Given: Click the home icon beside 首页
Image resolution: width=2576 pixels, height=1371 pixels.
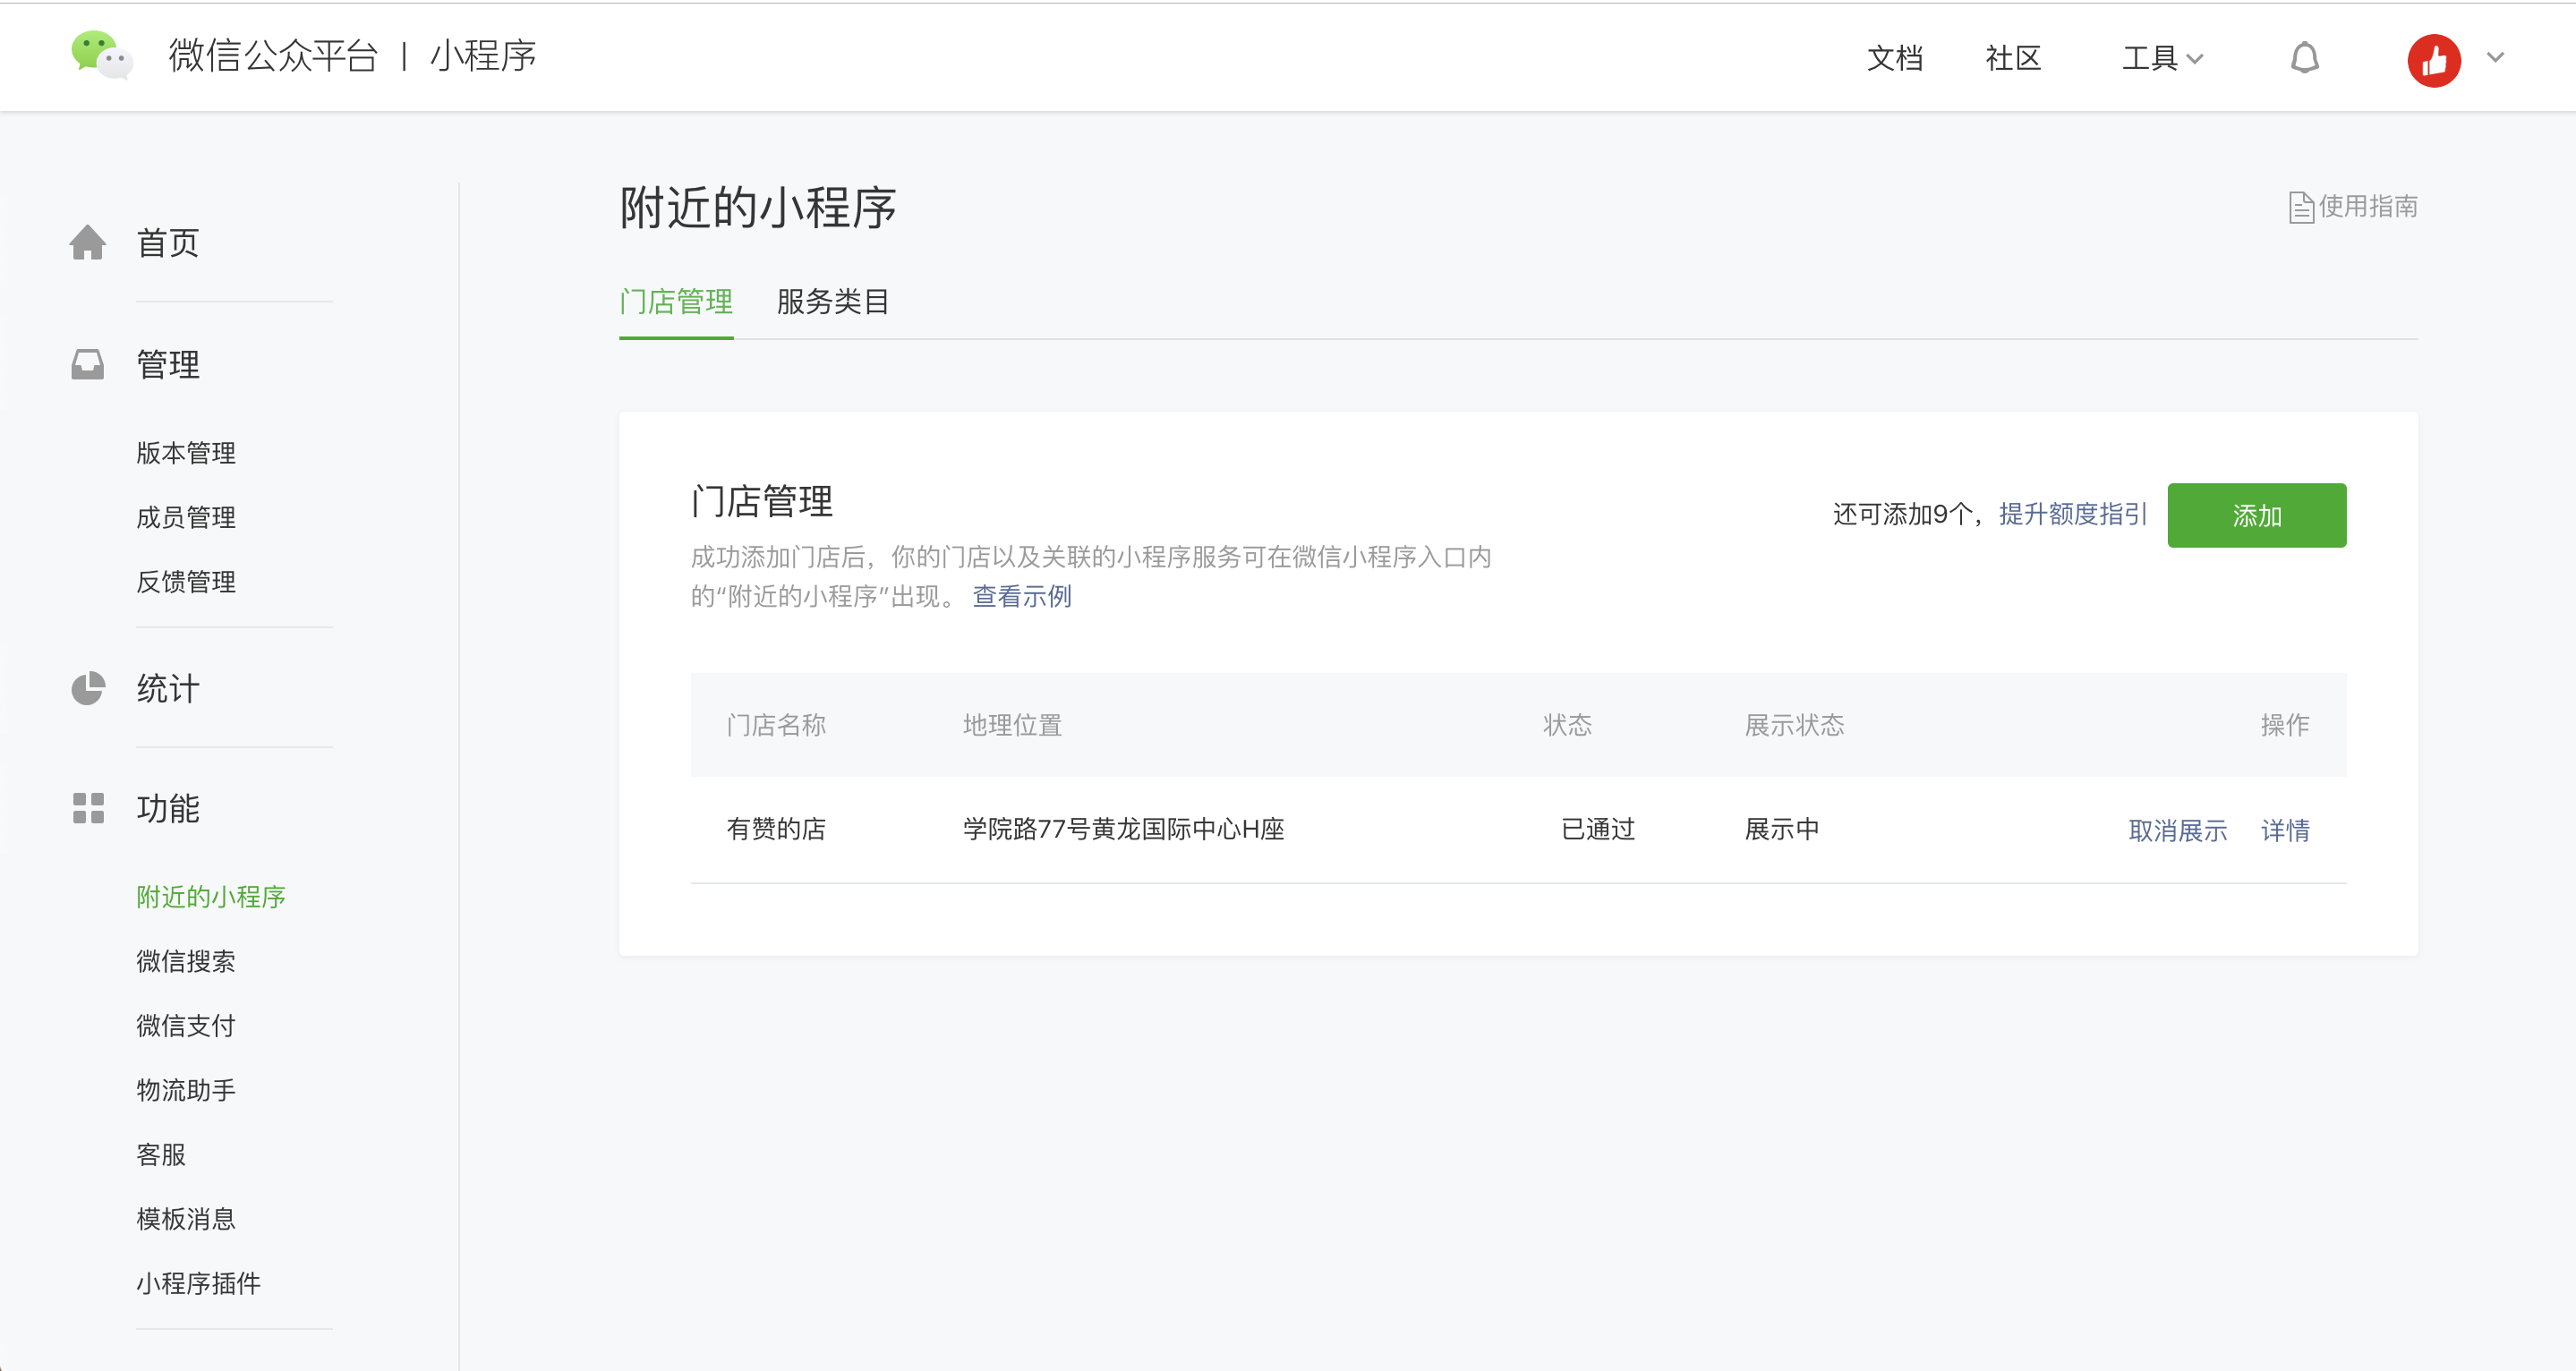Looking at the screenshot, I should pyautogui.click(x=88, y=242).
